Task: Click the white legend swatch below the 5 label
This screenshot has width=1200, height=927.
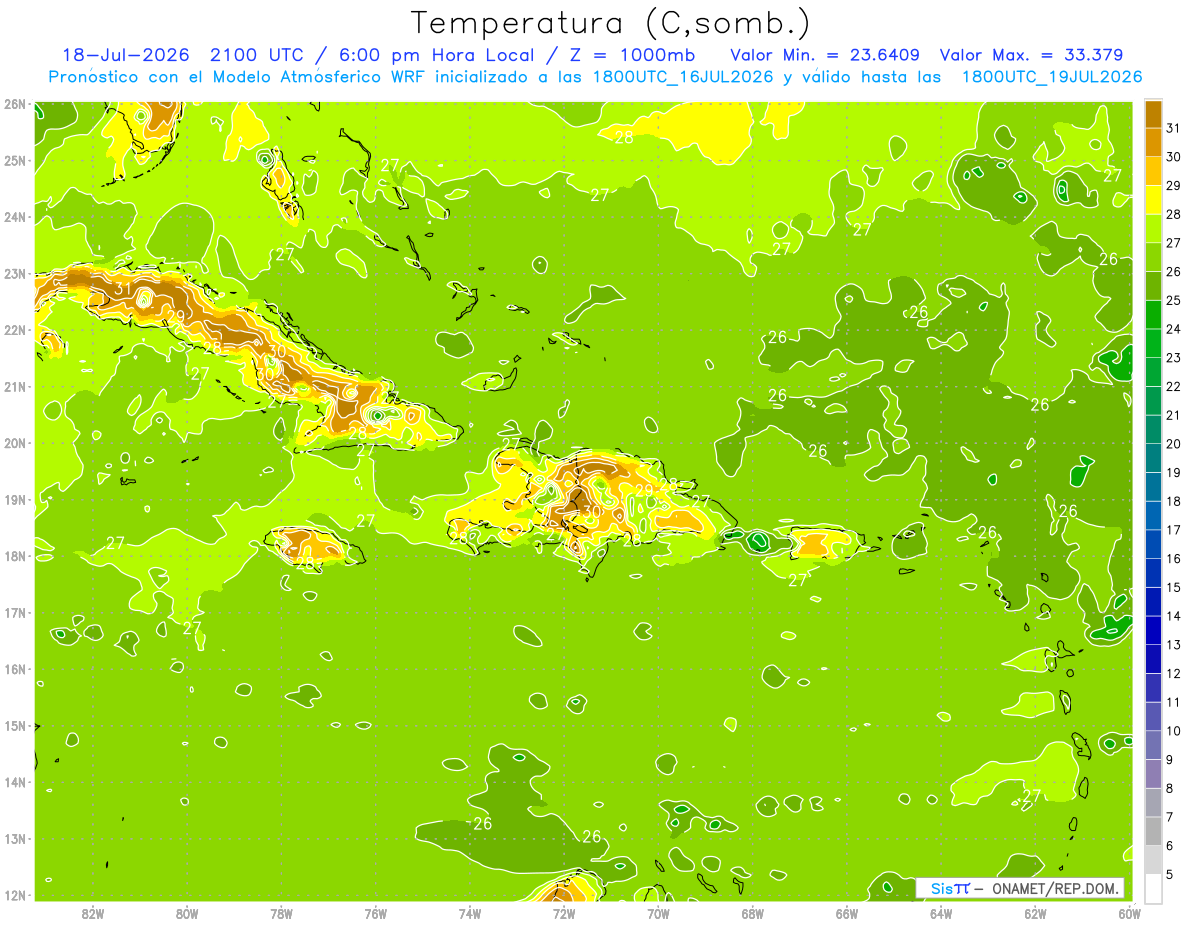Action: [x=1153, y=887]
